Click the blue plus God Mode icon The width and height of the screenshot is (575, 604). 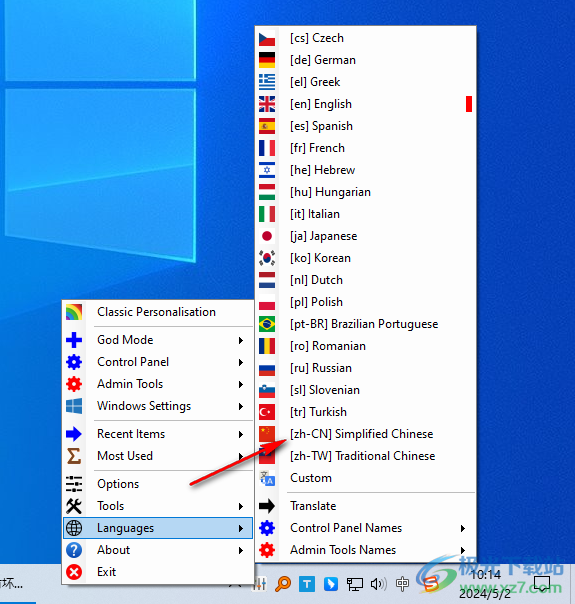click(74, 340)
